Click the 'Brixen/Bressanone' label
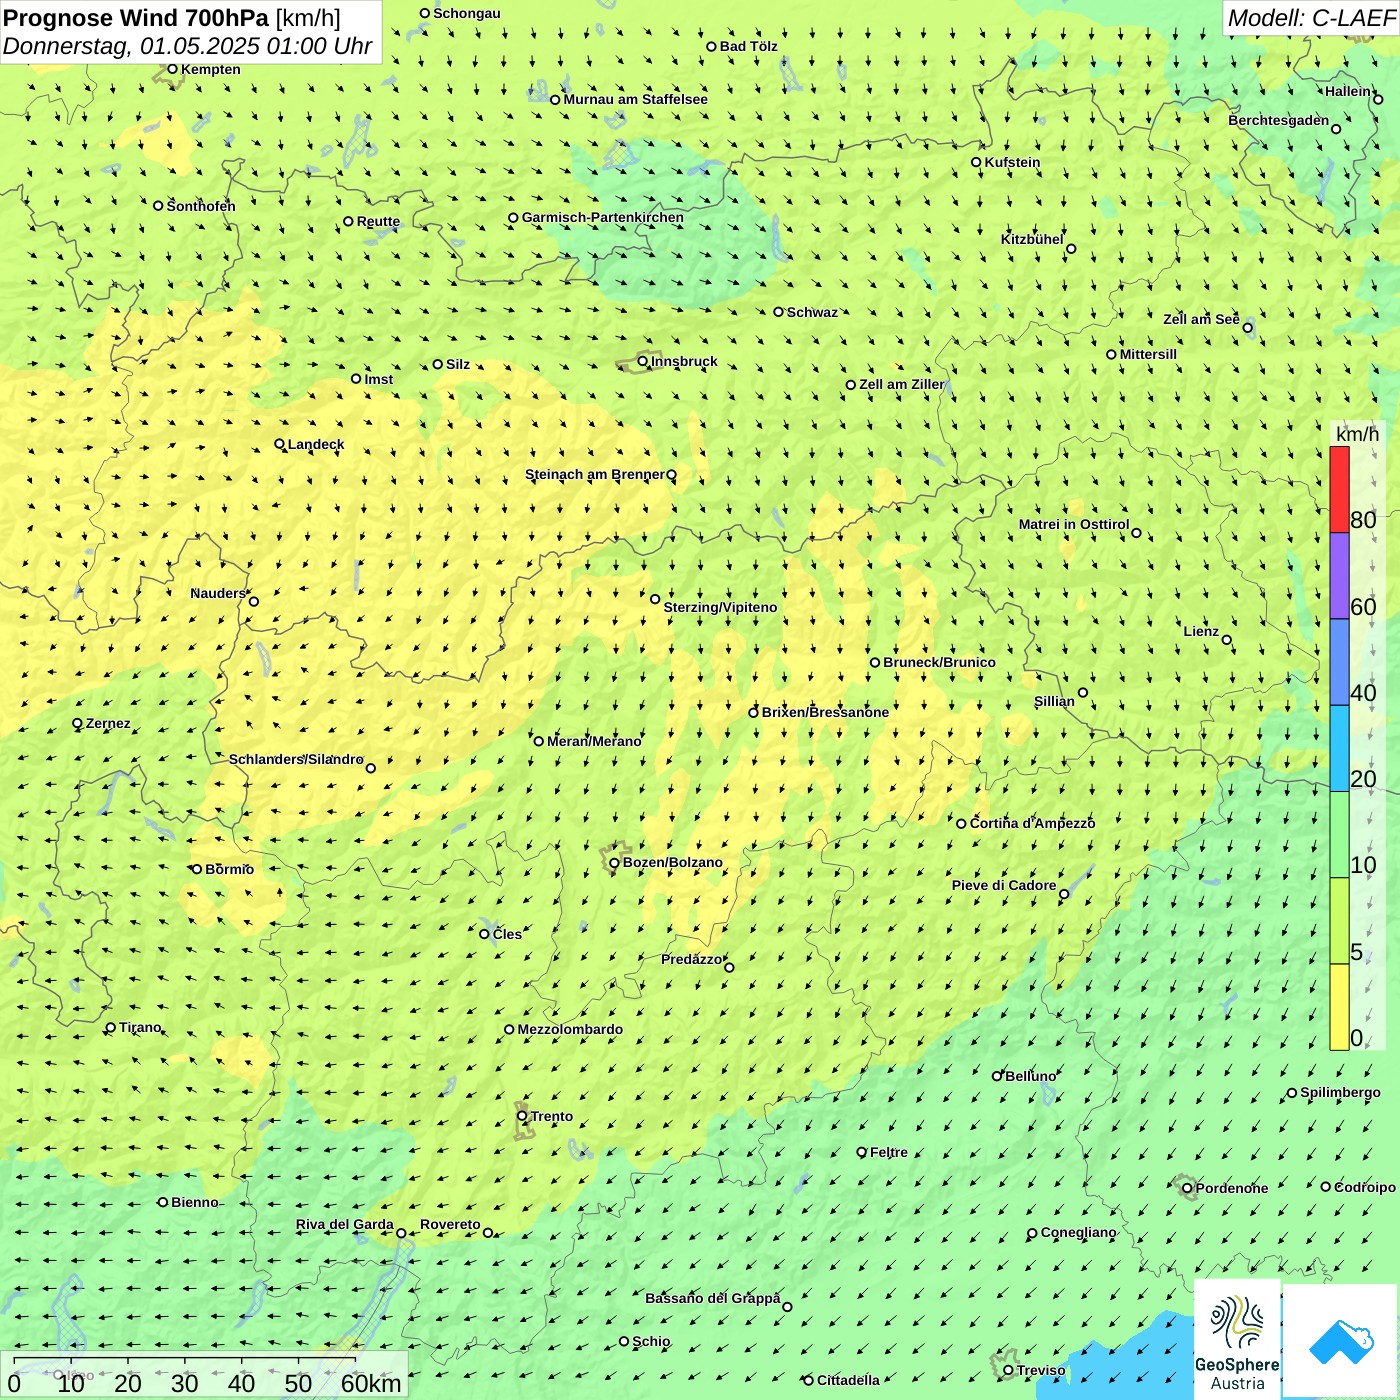Viewport: 1400px width, 1400px height. pos(825,712)
